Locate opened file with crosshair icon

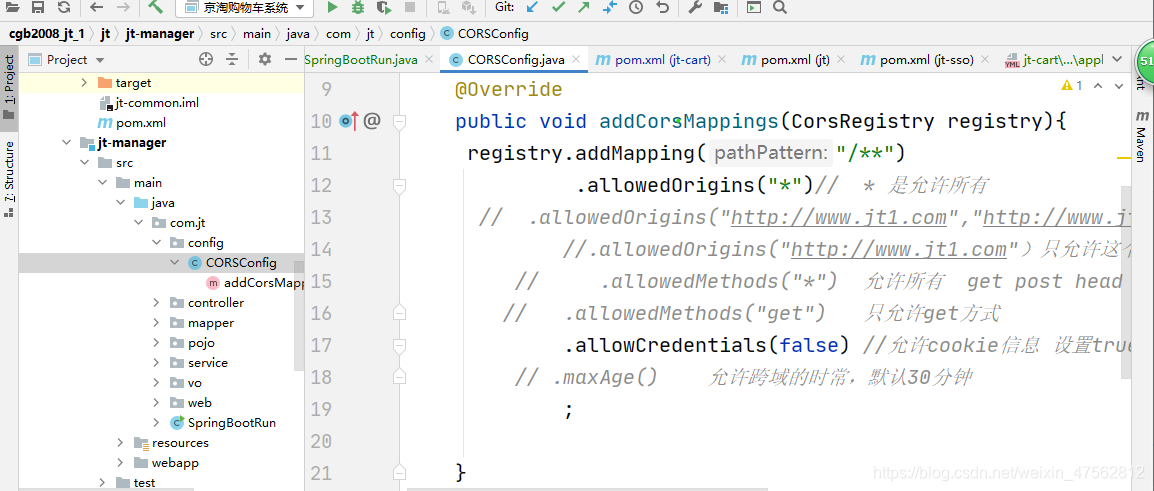206,60
